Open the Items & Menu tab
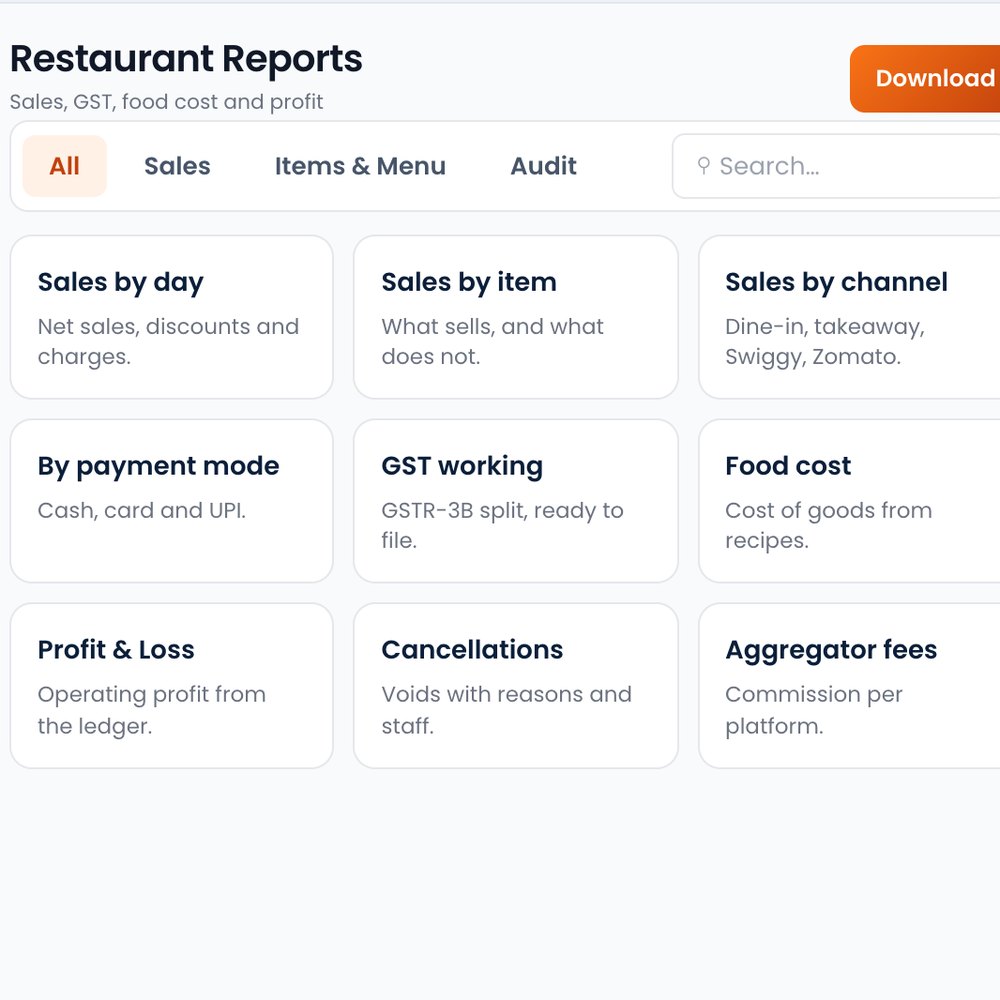Viewport: 1000px width, 1000px height. click(x=360, y=166)
